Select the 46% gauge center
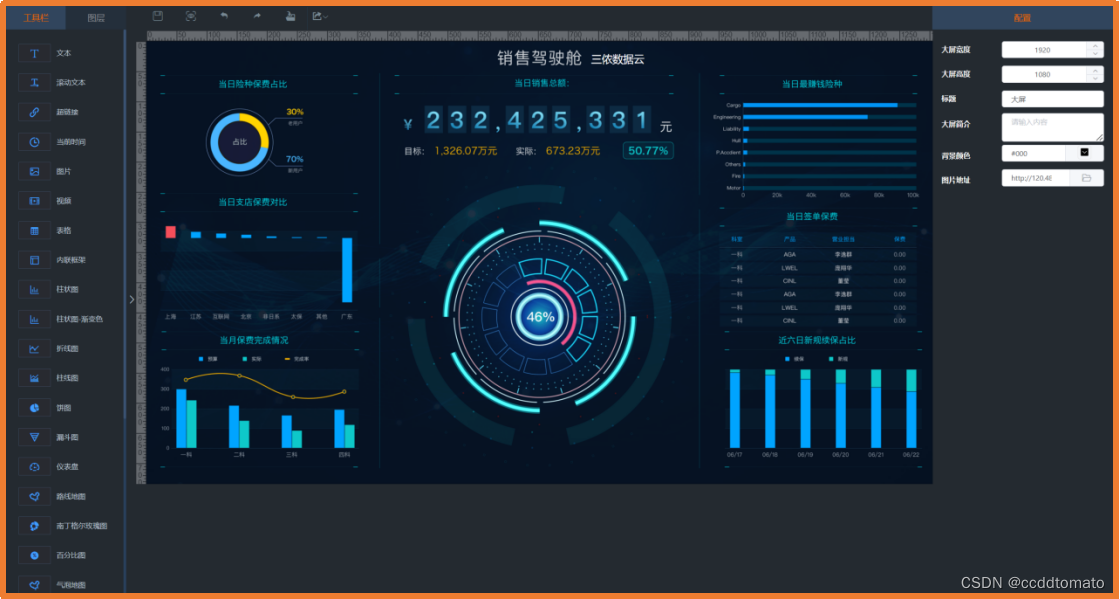The height and width of the screenshot is (599, 1120). point(541,316)
